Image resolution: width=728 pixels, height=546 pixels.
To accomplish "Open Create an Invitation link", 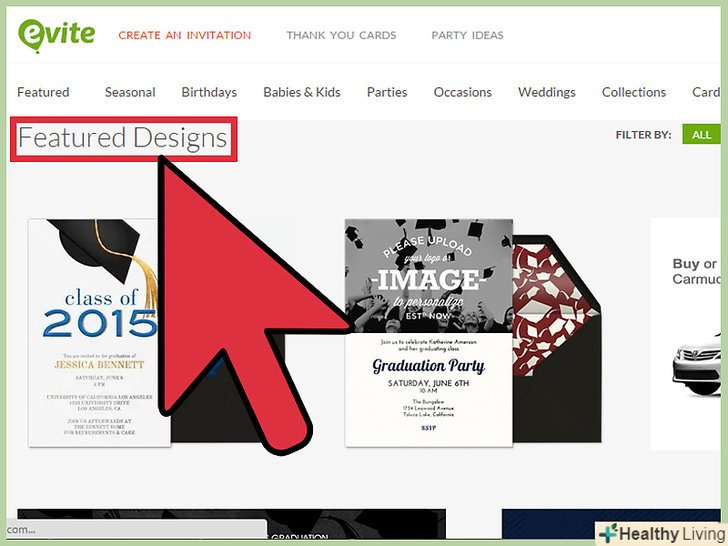I will (185, 35).
